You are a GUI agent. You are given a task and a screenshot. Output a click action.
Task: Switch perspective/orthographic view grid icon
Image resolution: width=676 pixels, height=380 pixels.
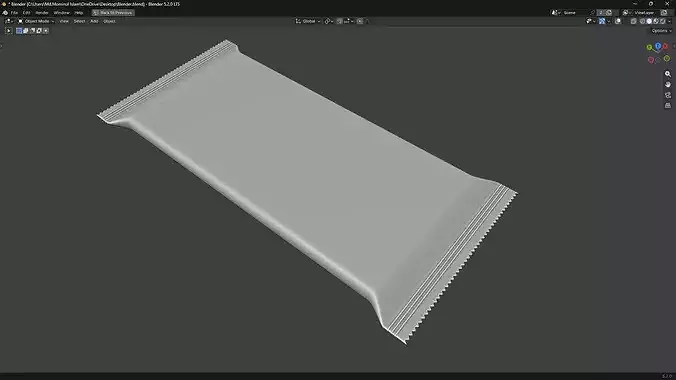tap(668, 105)
